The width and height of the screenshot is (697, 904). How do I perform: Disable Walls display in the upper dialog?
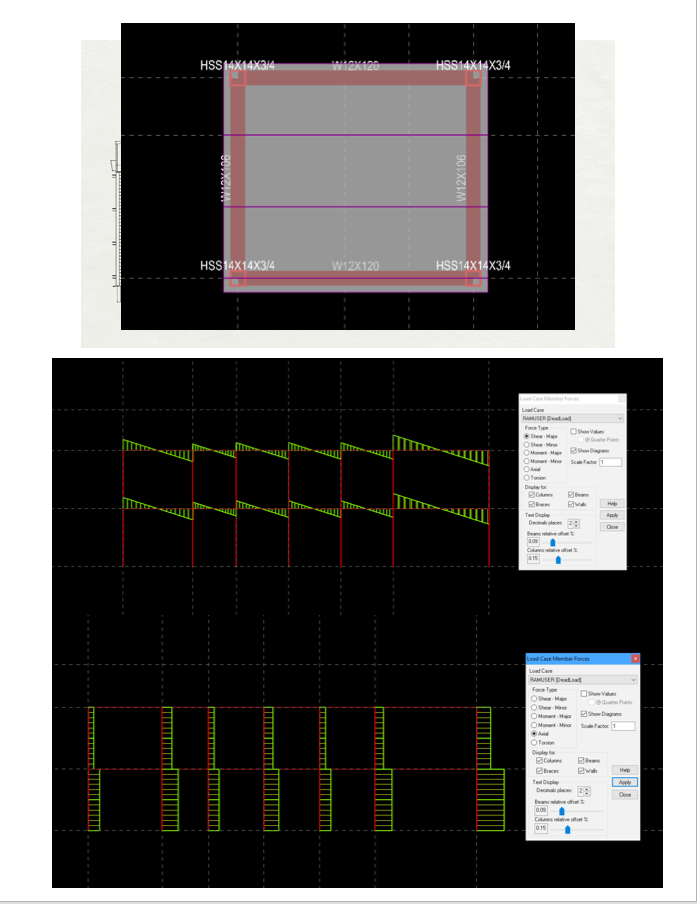[x=571, y=504]
